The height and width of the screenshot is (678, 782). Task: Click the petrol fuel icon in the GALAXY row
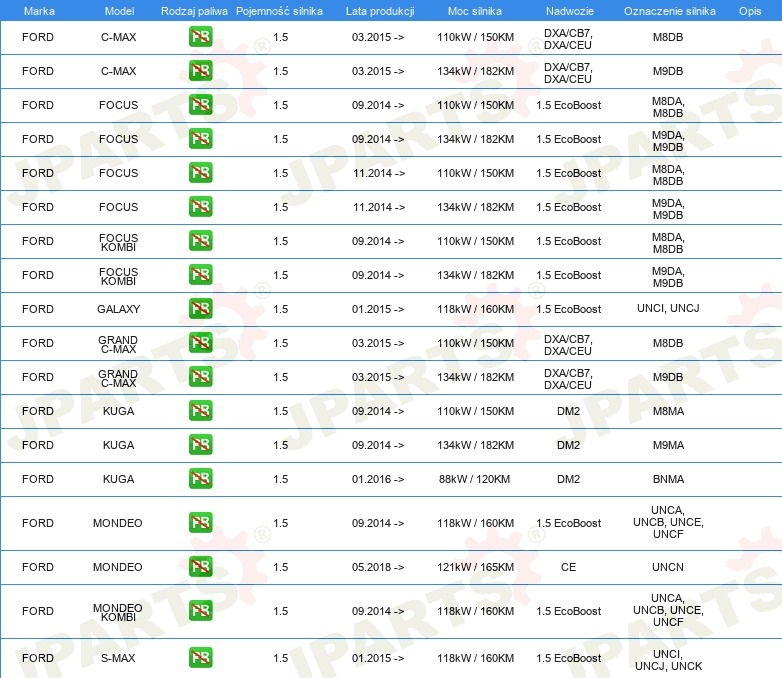200,308
